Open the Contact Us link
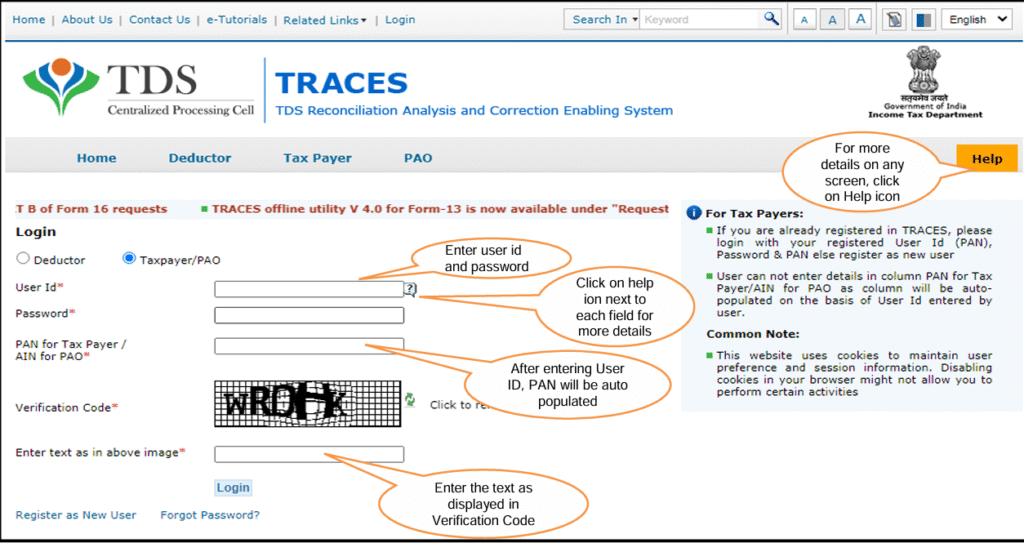Screen dimensions: 1024x543 click(159, 20)
